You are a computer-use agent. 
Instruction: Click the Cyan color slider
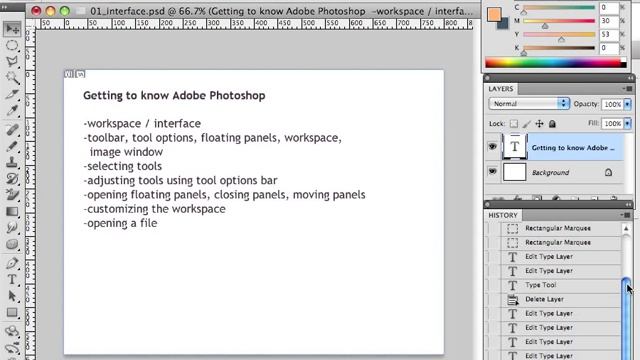tap(559, 7)
